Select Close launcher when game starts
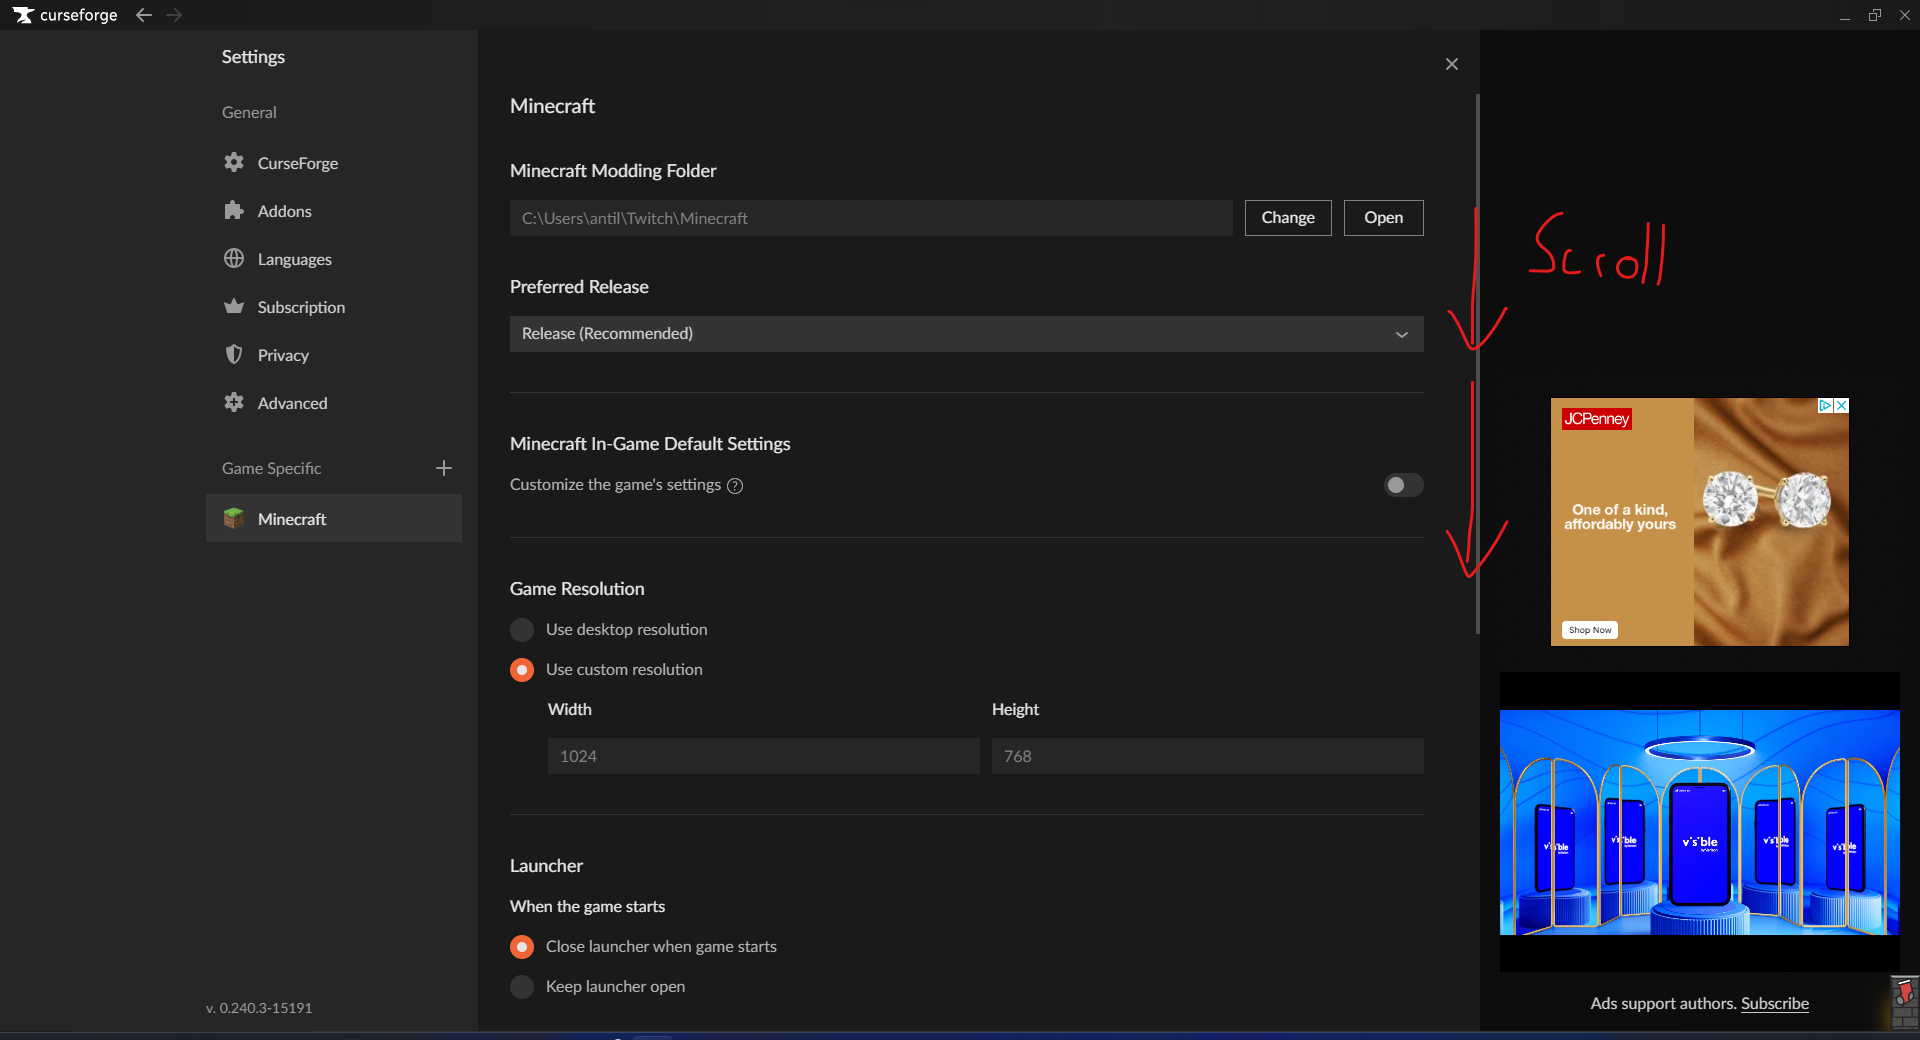This screenshot has width=1920, height=1040. [522, 947]
